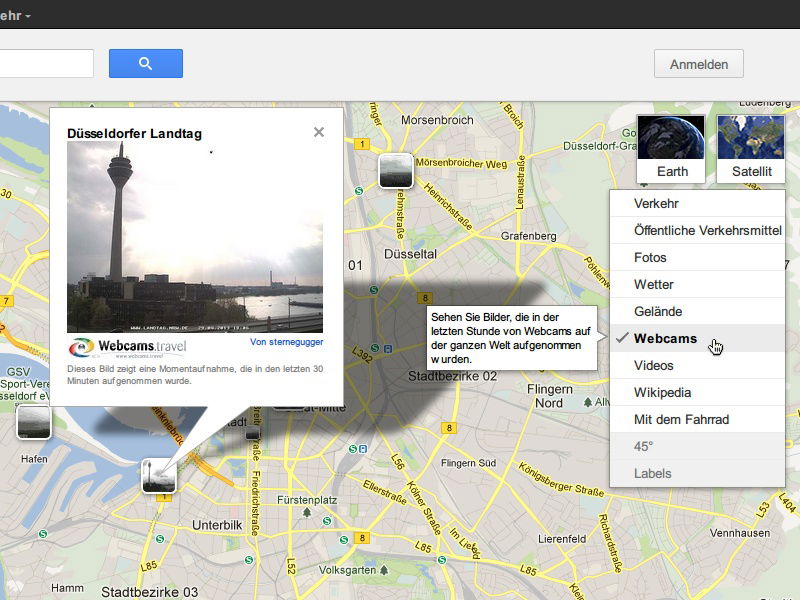
Task: Open webcam marker above Hafen
Action: (x=34, y=422)
